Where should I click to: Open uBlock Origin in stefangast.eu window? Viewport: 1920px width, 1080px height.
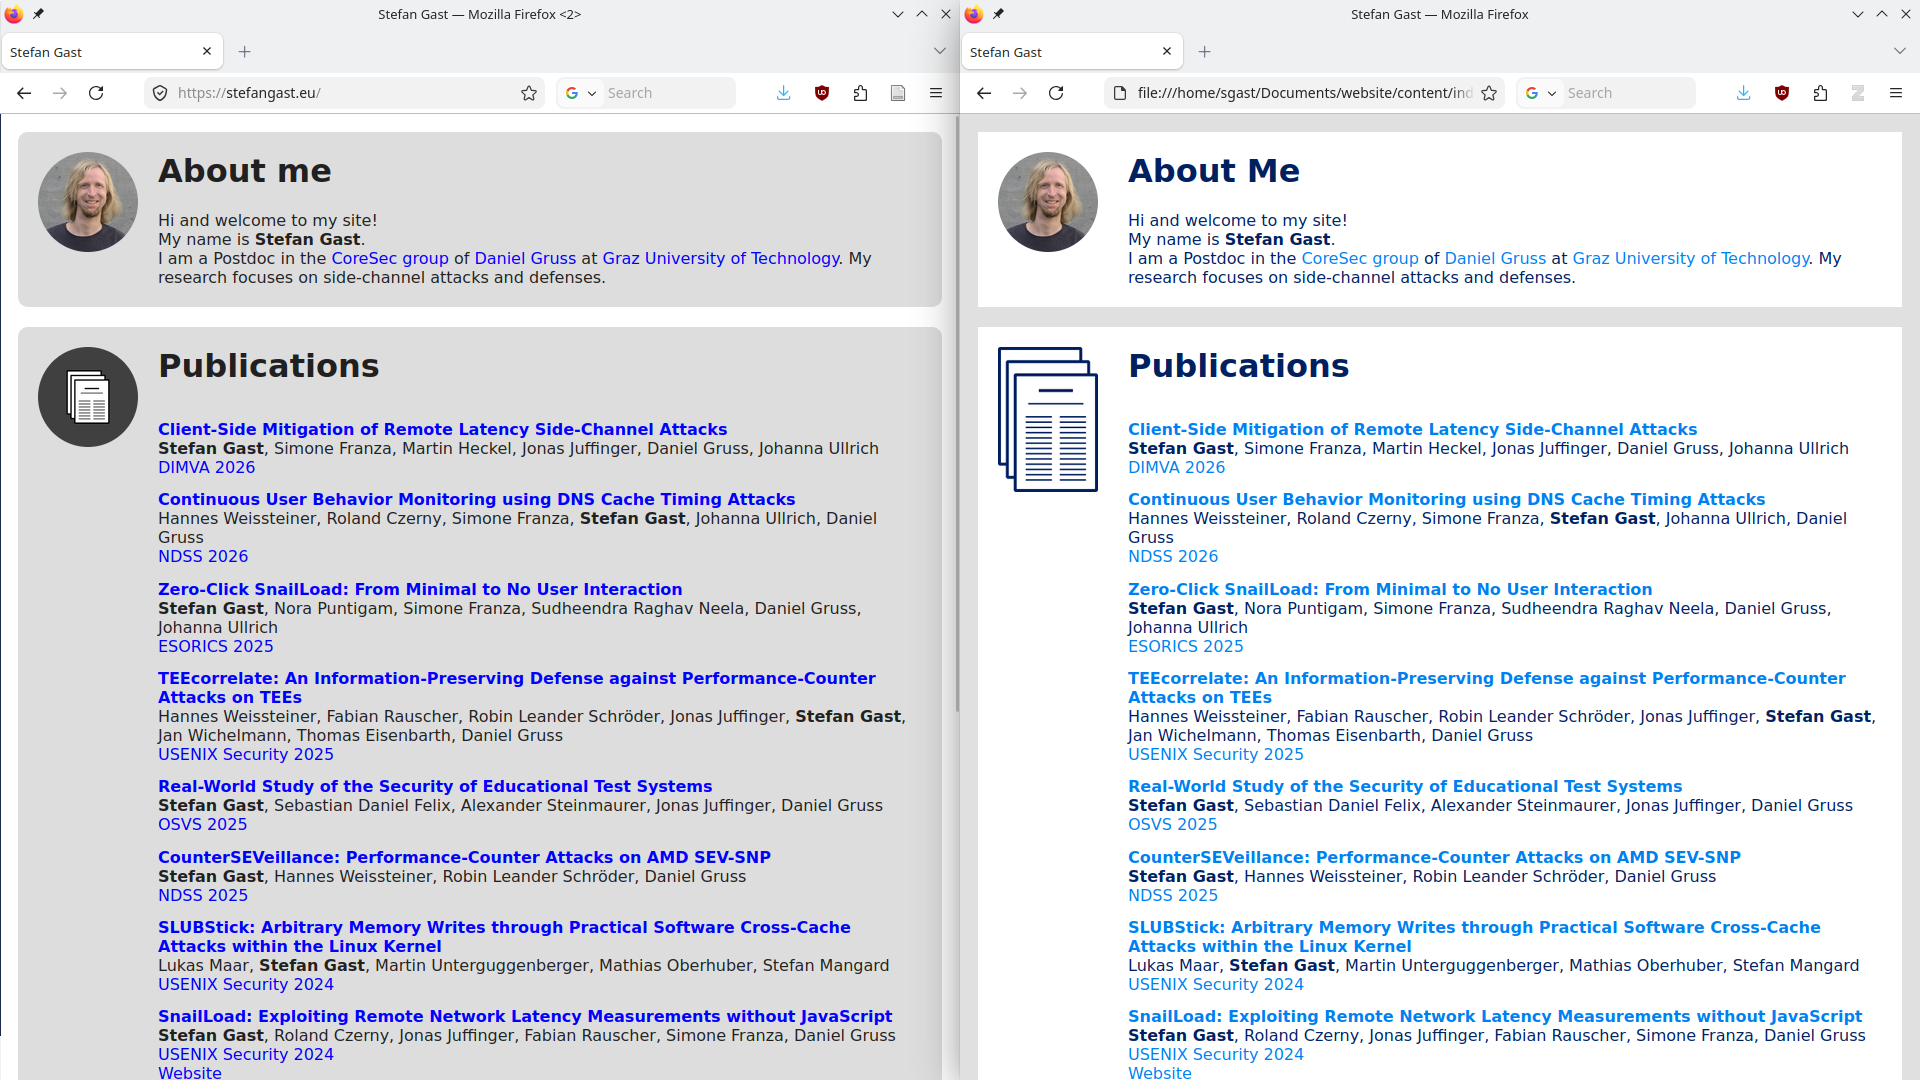(822, 93)
